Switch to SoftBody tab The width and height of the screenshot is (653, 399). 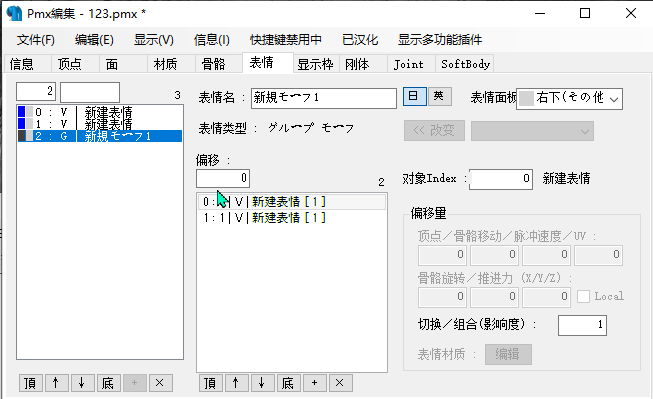(x=465, y=64)
